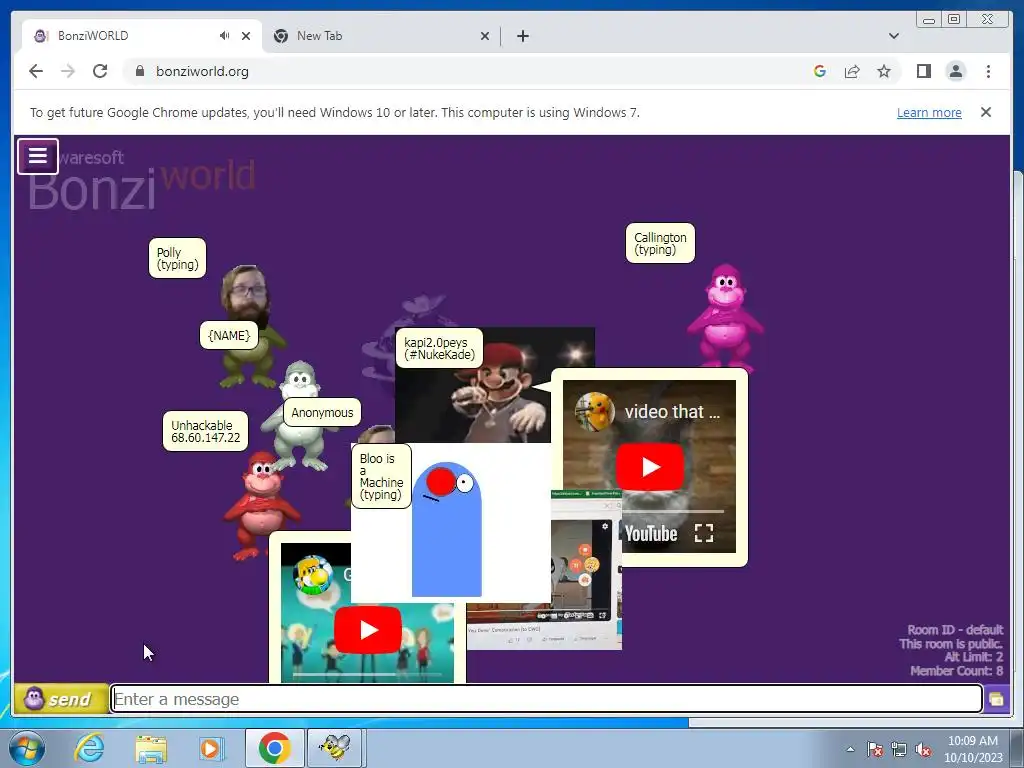Screen dimensions: 1024x768
Task: Bookmark this page with the star
Action: pyautogui.click(x=884, y=71)
